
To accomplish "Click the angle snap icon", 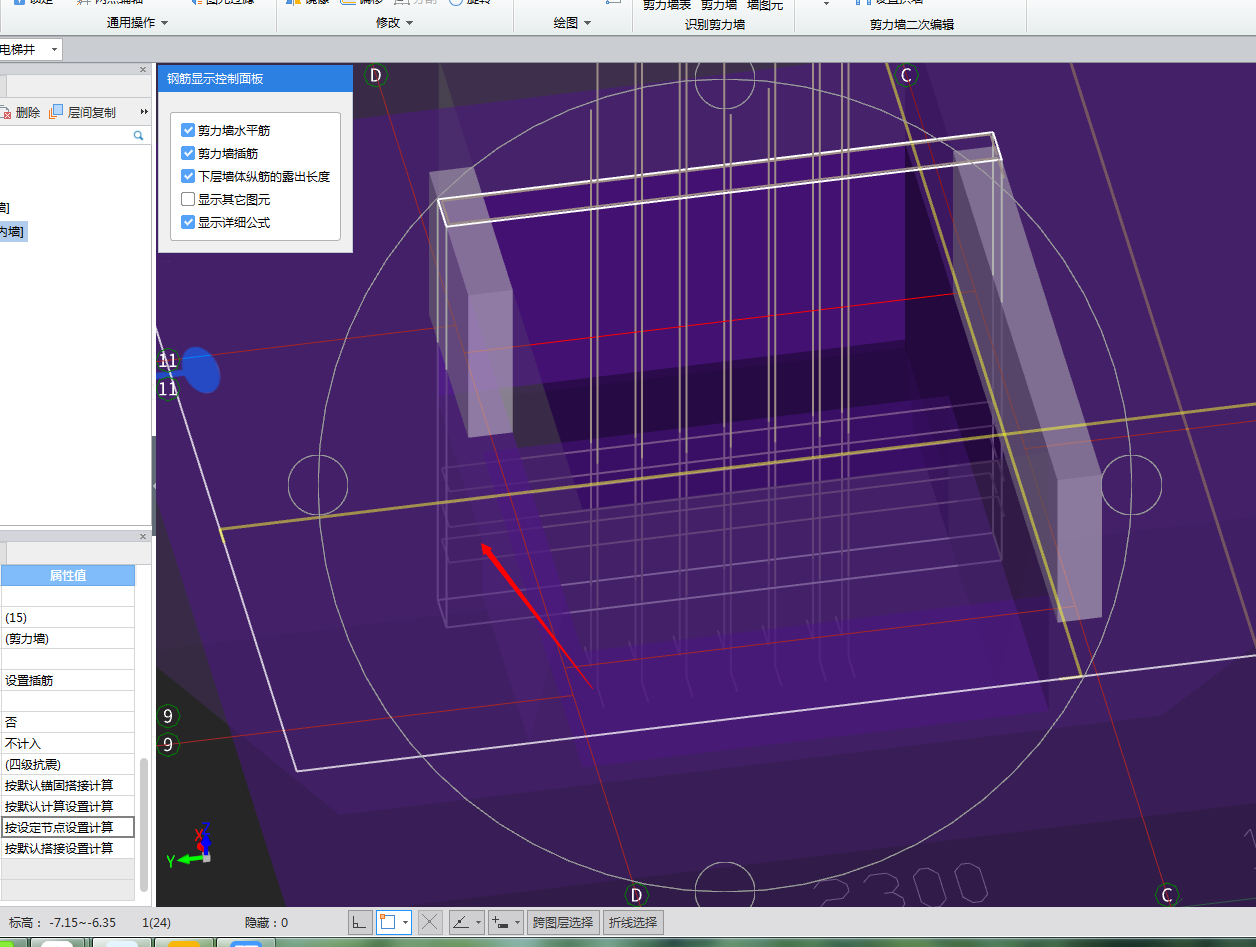I will coord(461,922).
